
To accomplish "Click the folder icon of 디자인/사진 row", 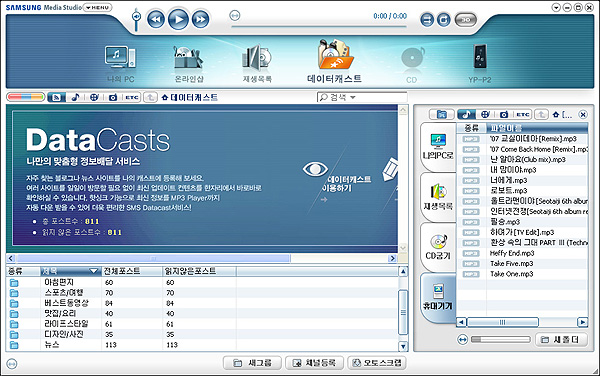I will coord(14,334).
